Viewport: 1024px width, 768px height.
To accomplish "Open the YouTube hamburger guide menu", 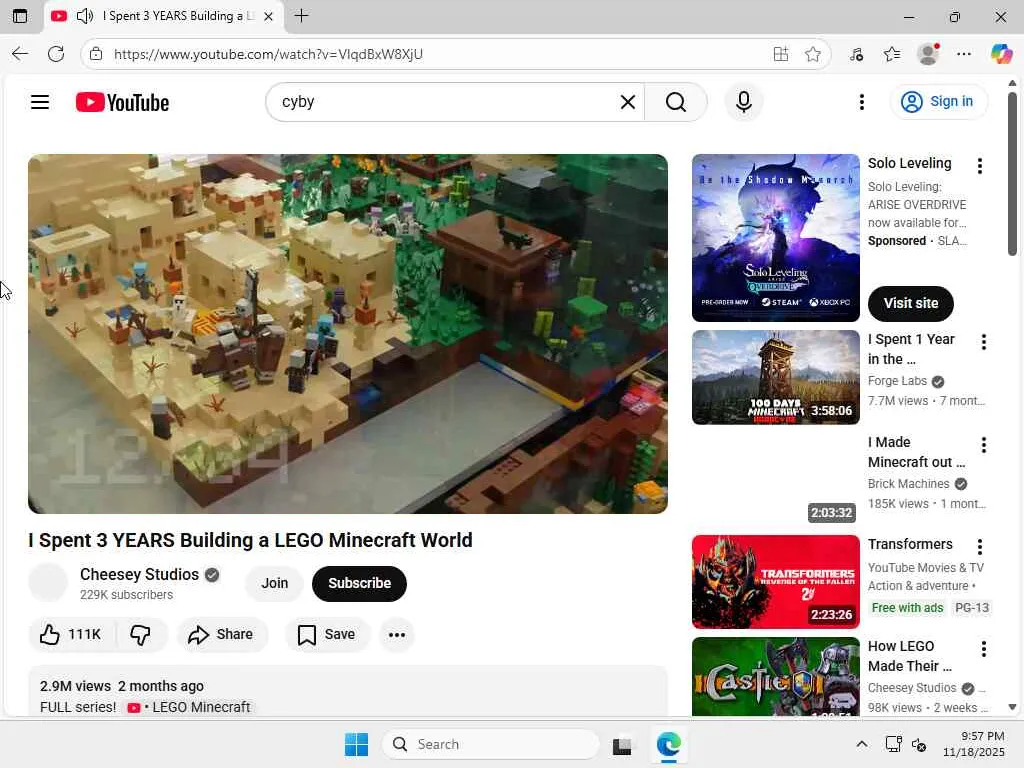I will click(40, 102).
